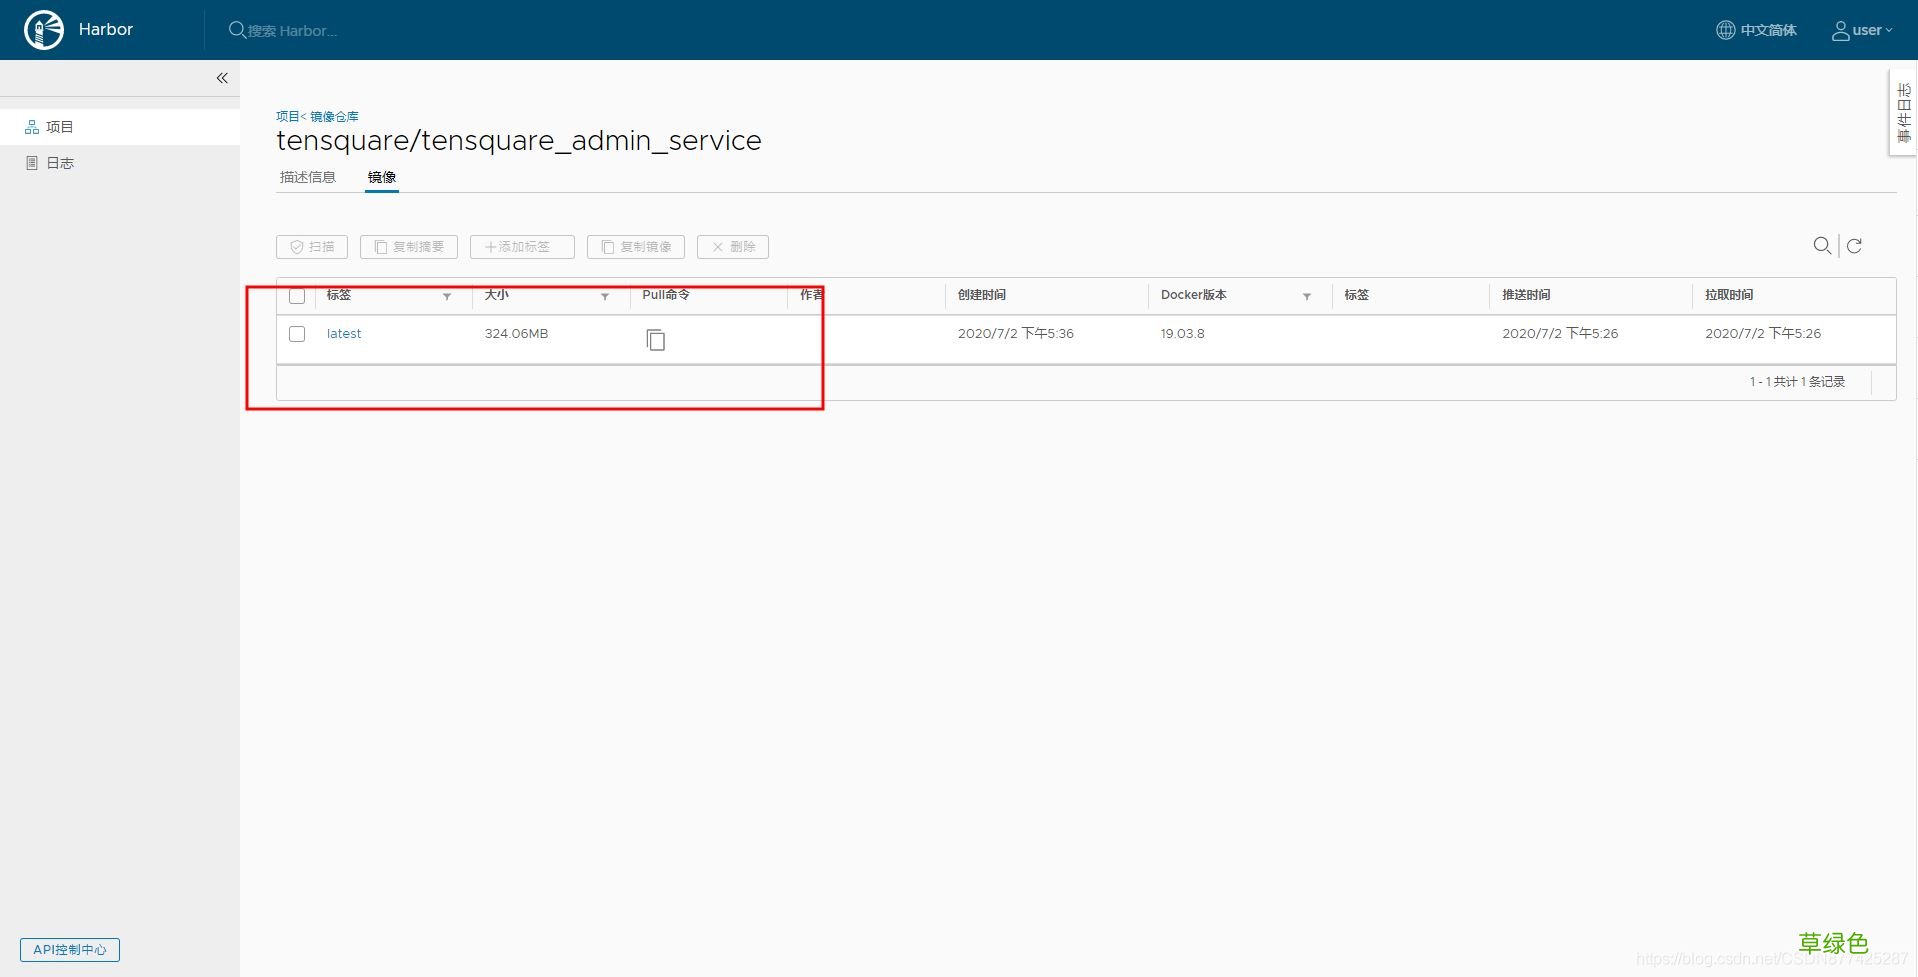
Task: Open filter for 标签 tag column
Action: tap(447, 297)
